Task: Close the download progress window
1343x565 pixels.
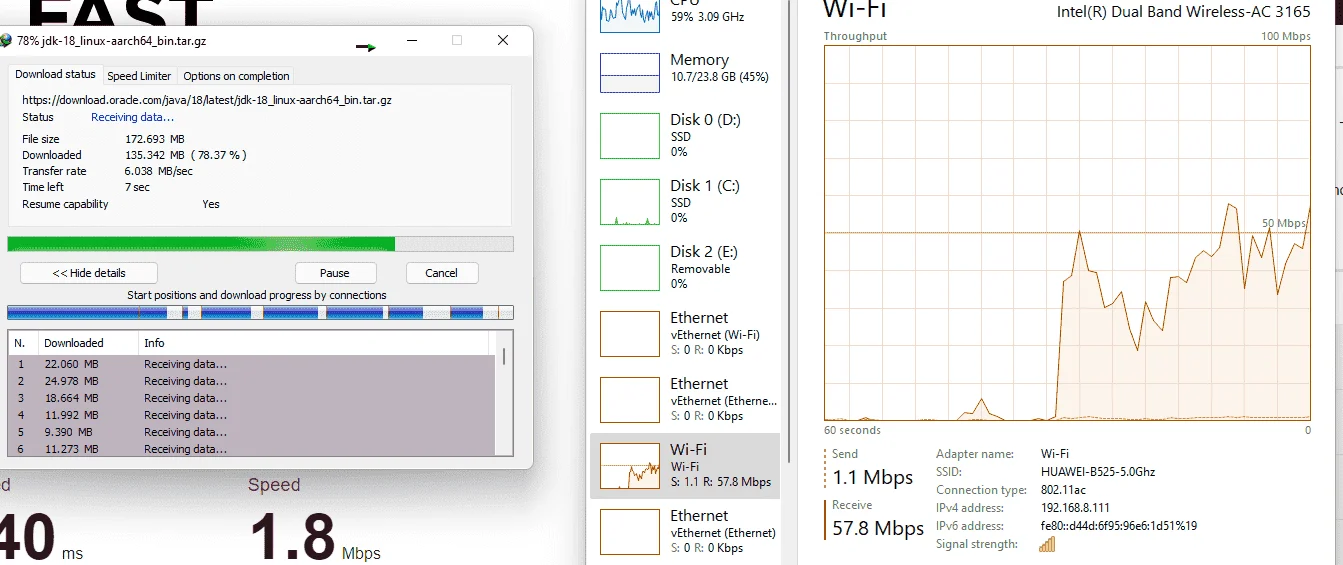Action: [x=503, y=41]
